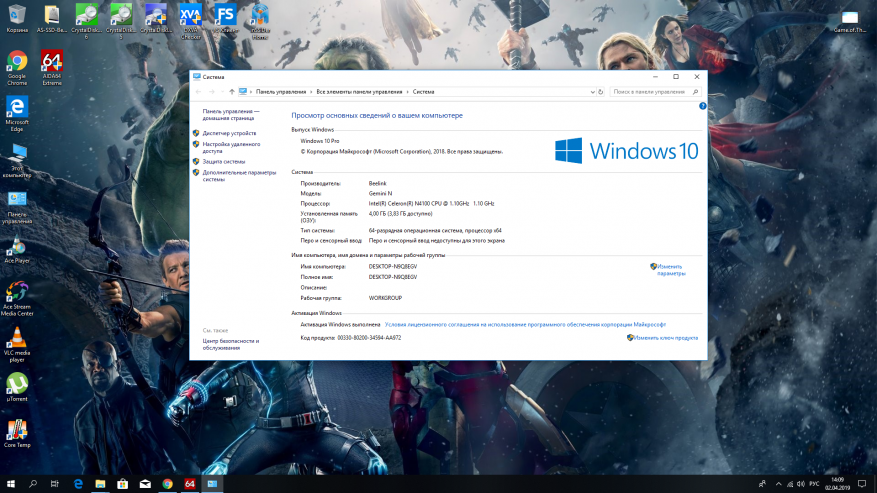Click the Windows Start button
Screen dimensions: 877x493
tap(10, 484)
